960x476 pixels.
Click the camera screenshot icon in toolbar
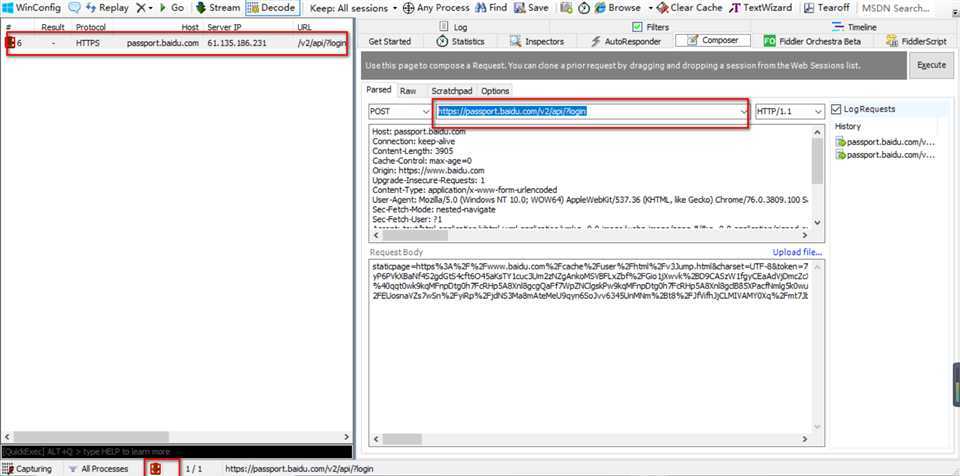point(566,8)
